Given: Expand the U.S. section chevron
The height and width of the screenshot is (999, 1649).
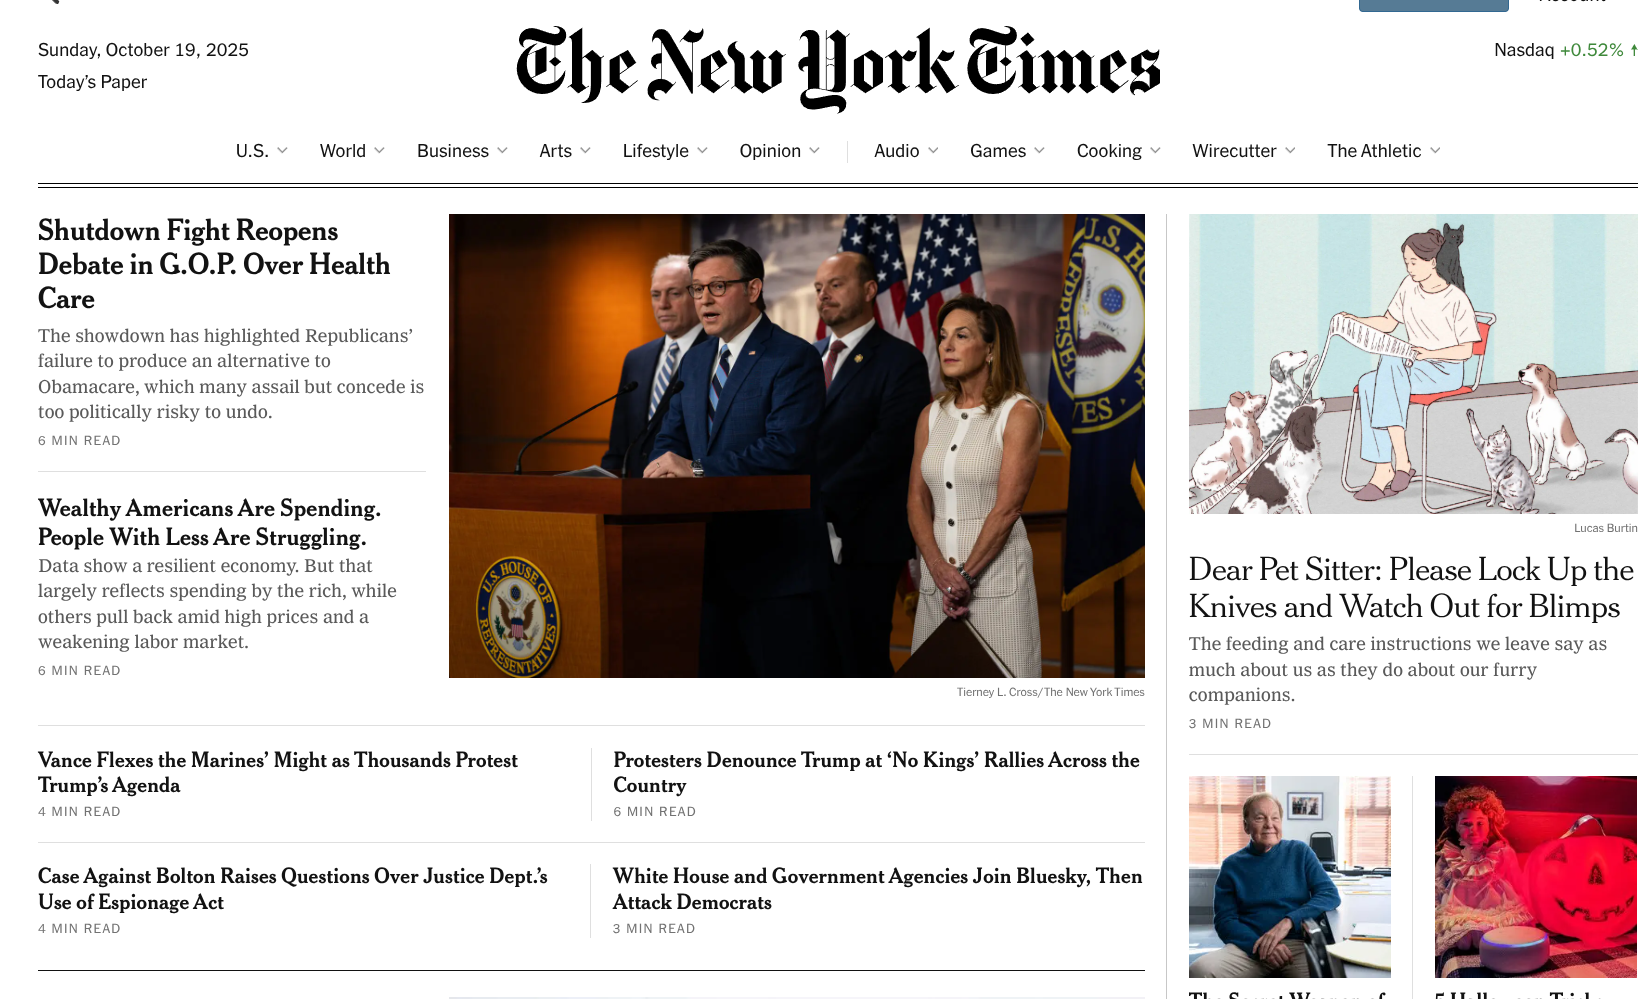Looking at the screenshot, I should click(x=282, y=151).
